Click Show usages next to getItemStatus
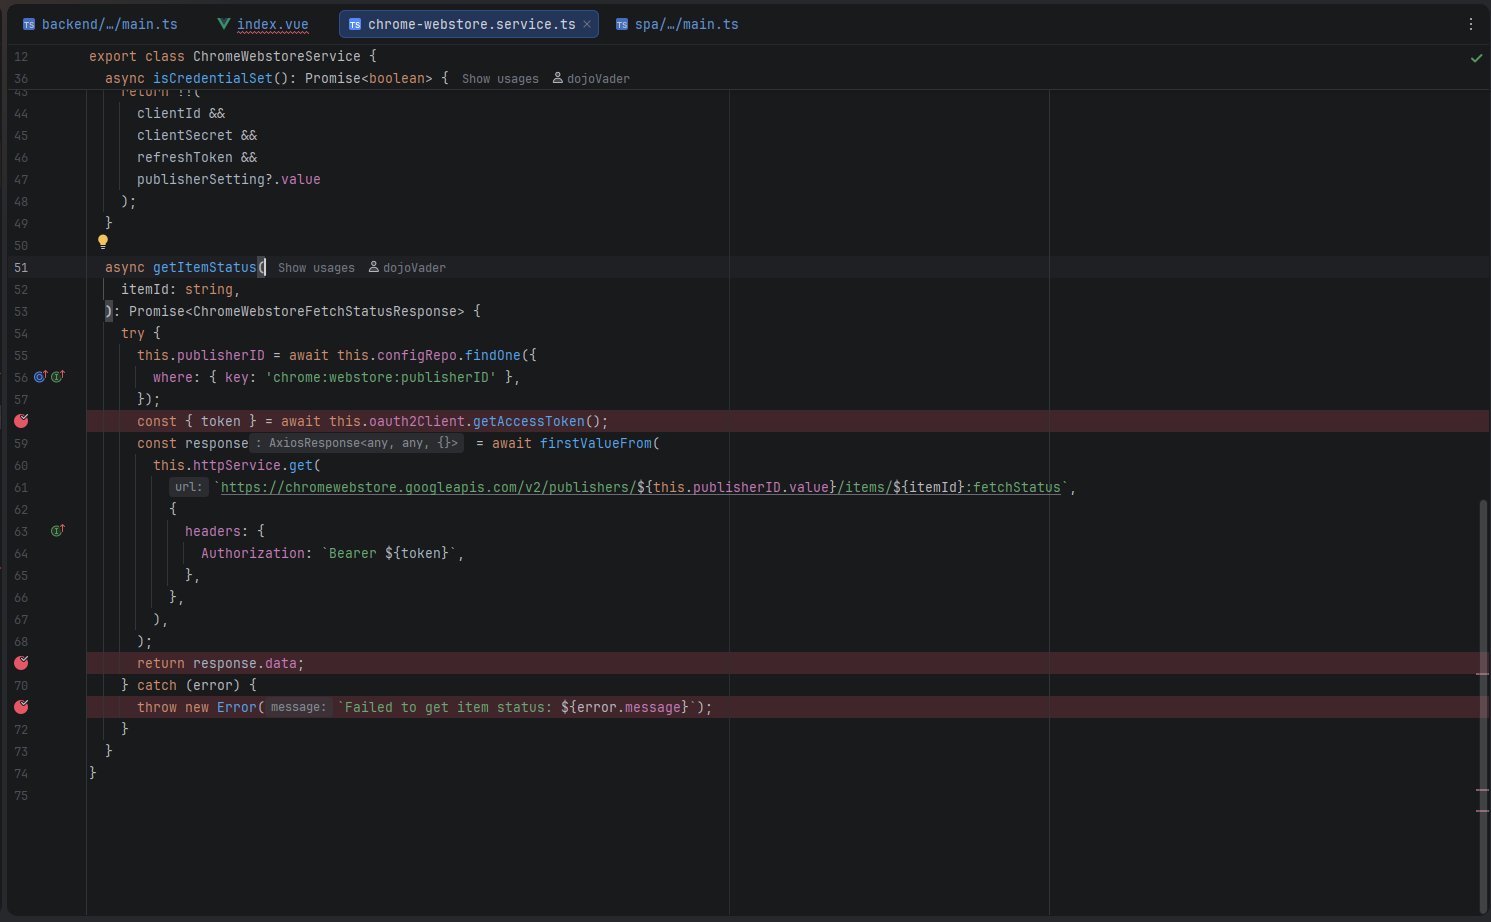 pos(316,268)
